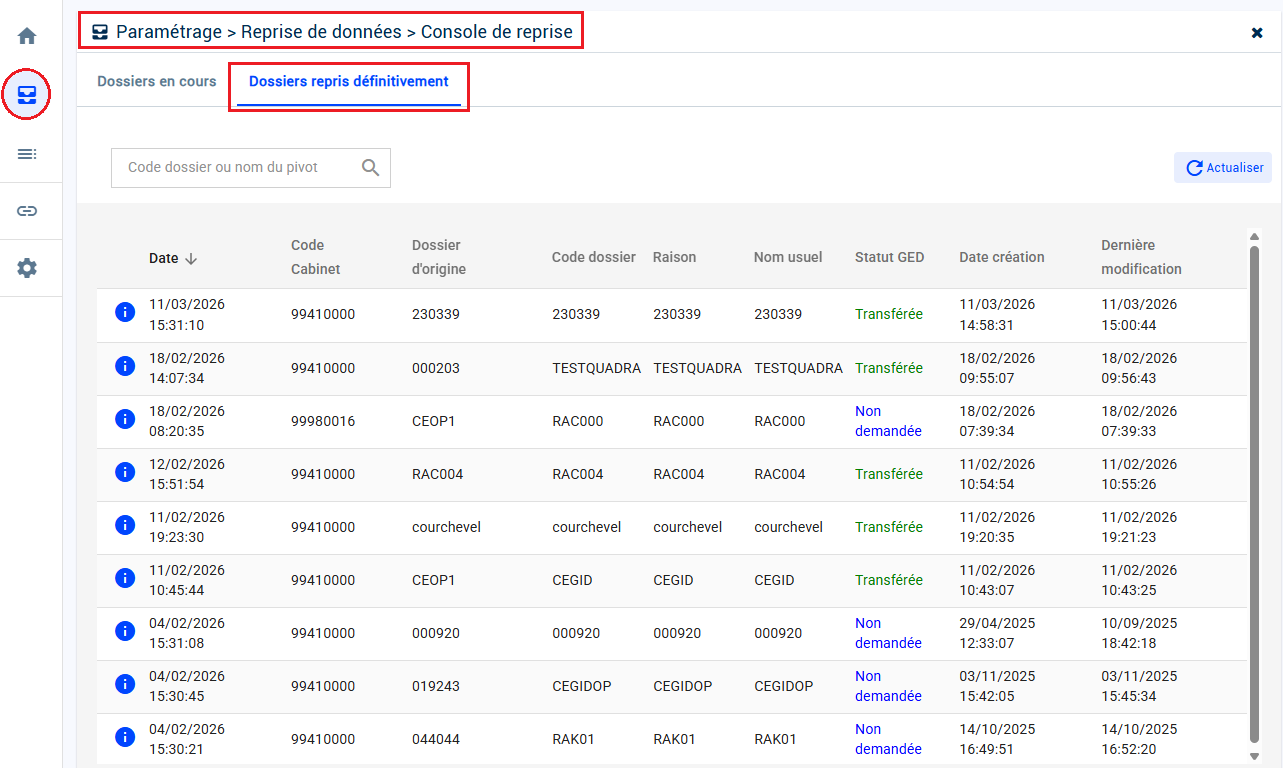Click origin dossier 019243

[436, 686]
